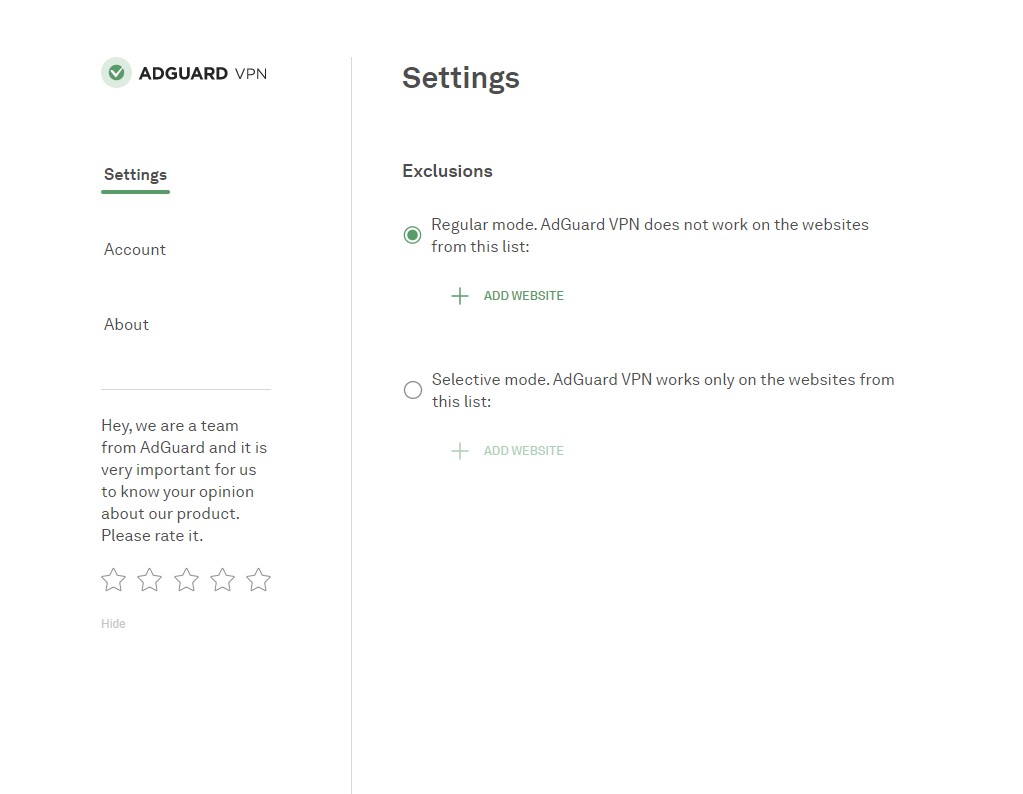
Task: Go to the About page
Action: coord(126,325)
